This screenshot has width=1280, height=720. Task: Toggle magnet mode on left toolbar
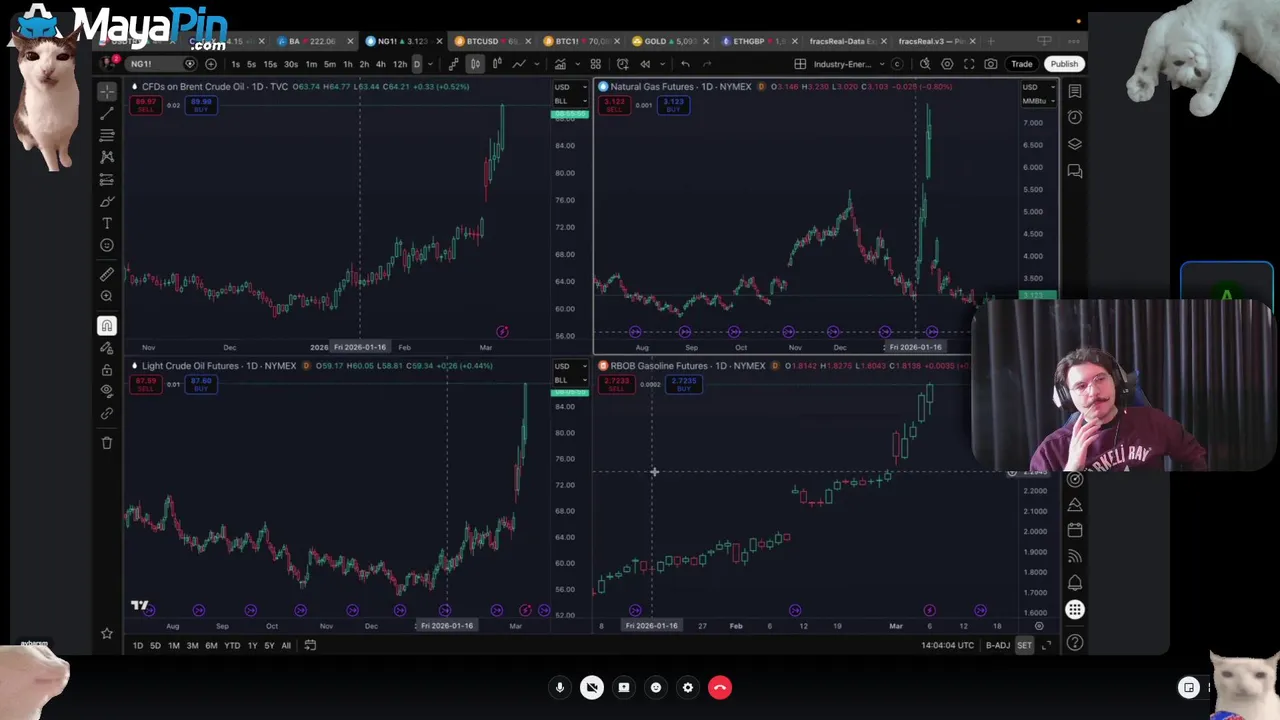107,325
